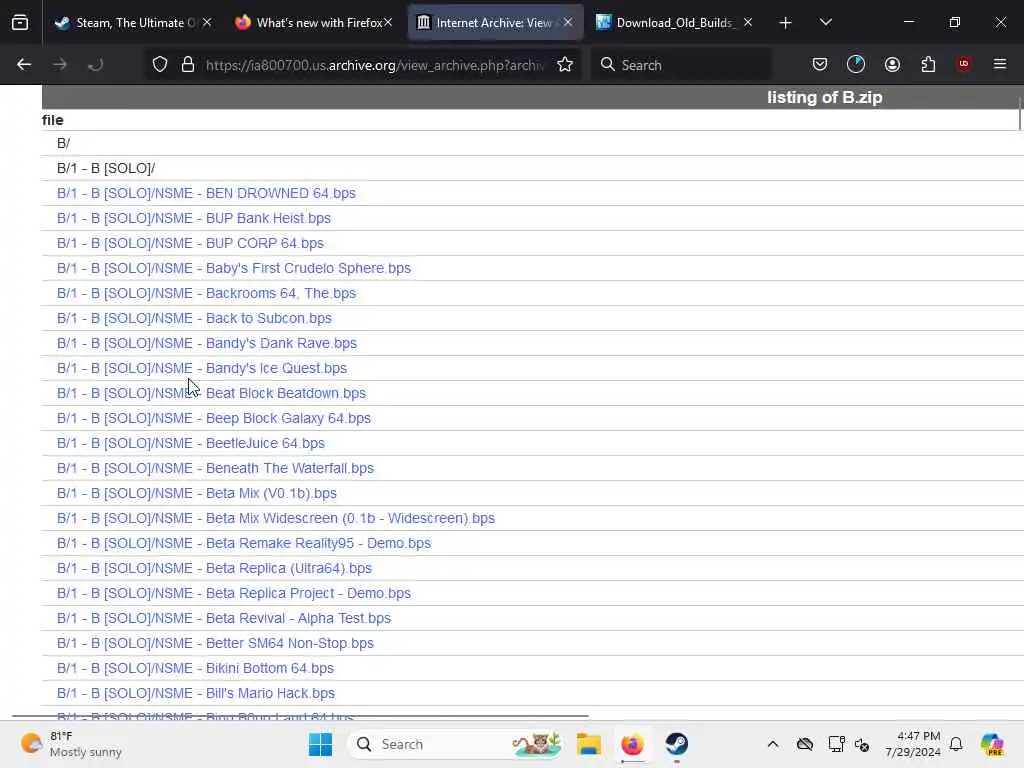Open the Firefox View button
This screenshot has height=768, width=1024.
pos(20,23)
